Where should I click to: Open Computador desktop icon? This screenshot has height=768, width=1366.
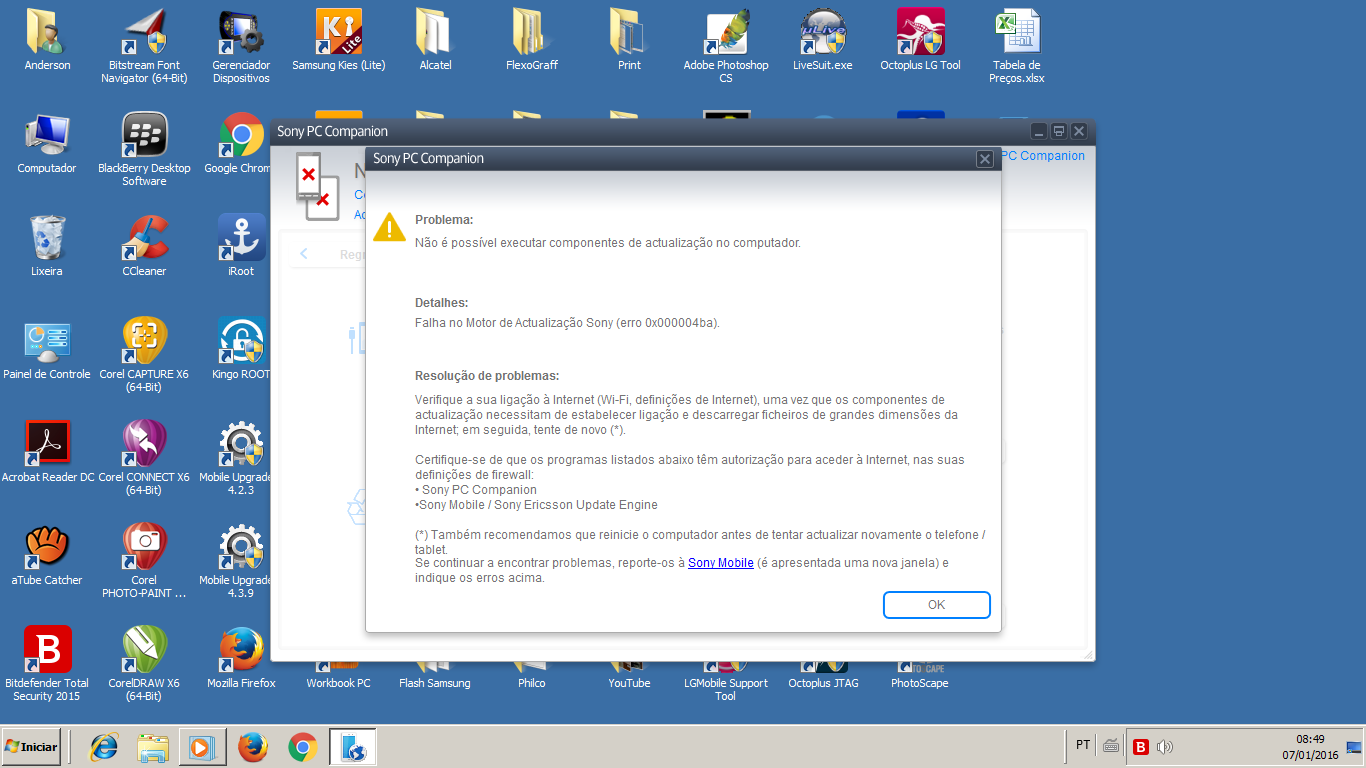coord(47,144)
